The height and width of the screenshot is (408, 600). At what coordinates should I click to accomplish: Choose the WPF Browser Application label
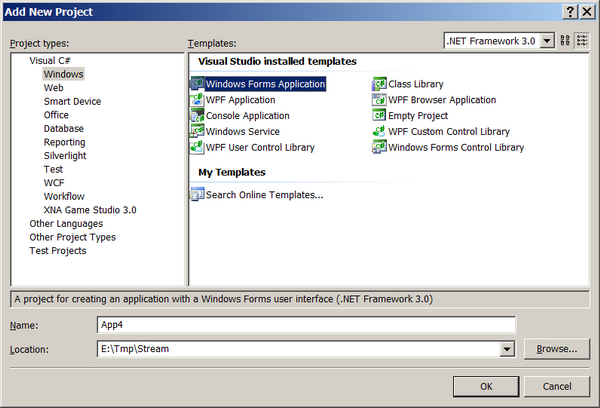click(442, 100)
